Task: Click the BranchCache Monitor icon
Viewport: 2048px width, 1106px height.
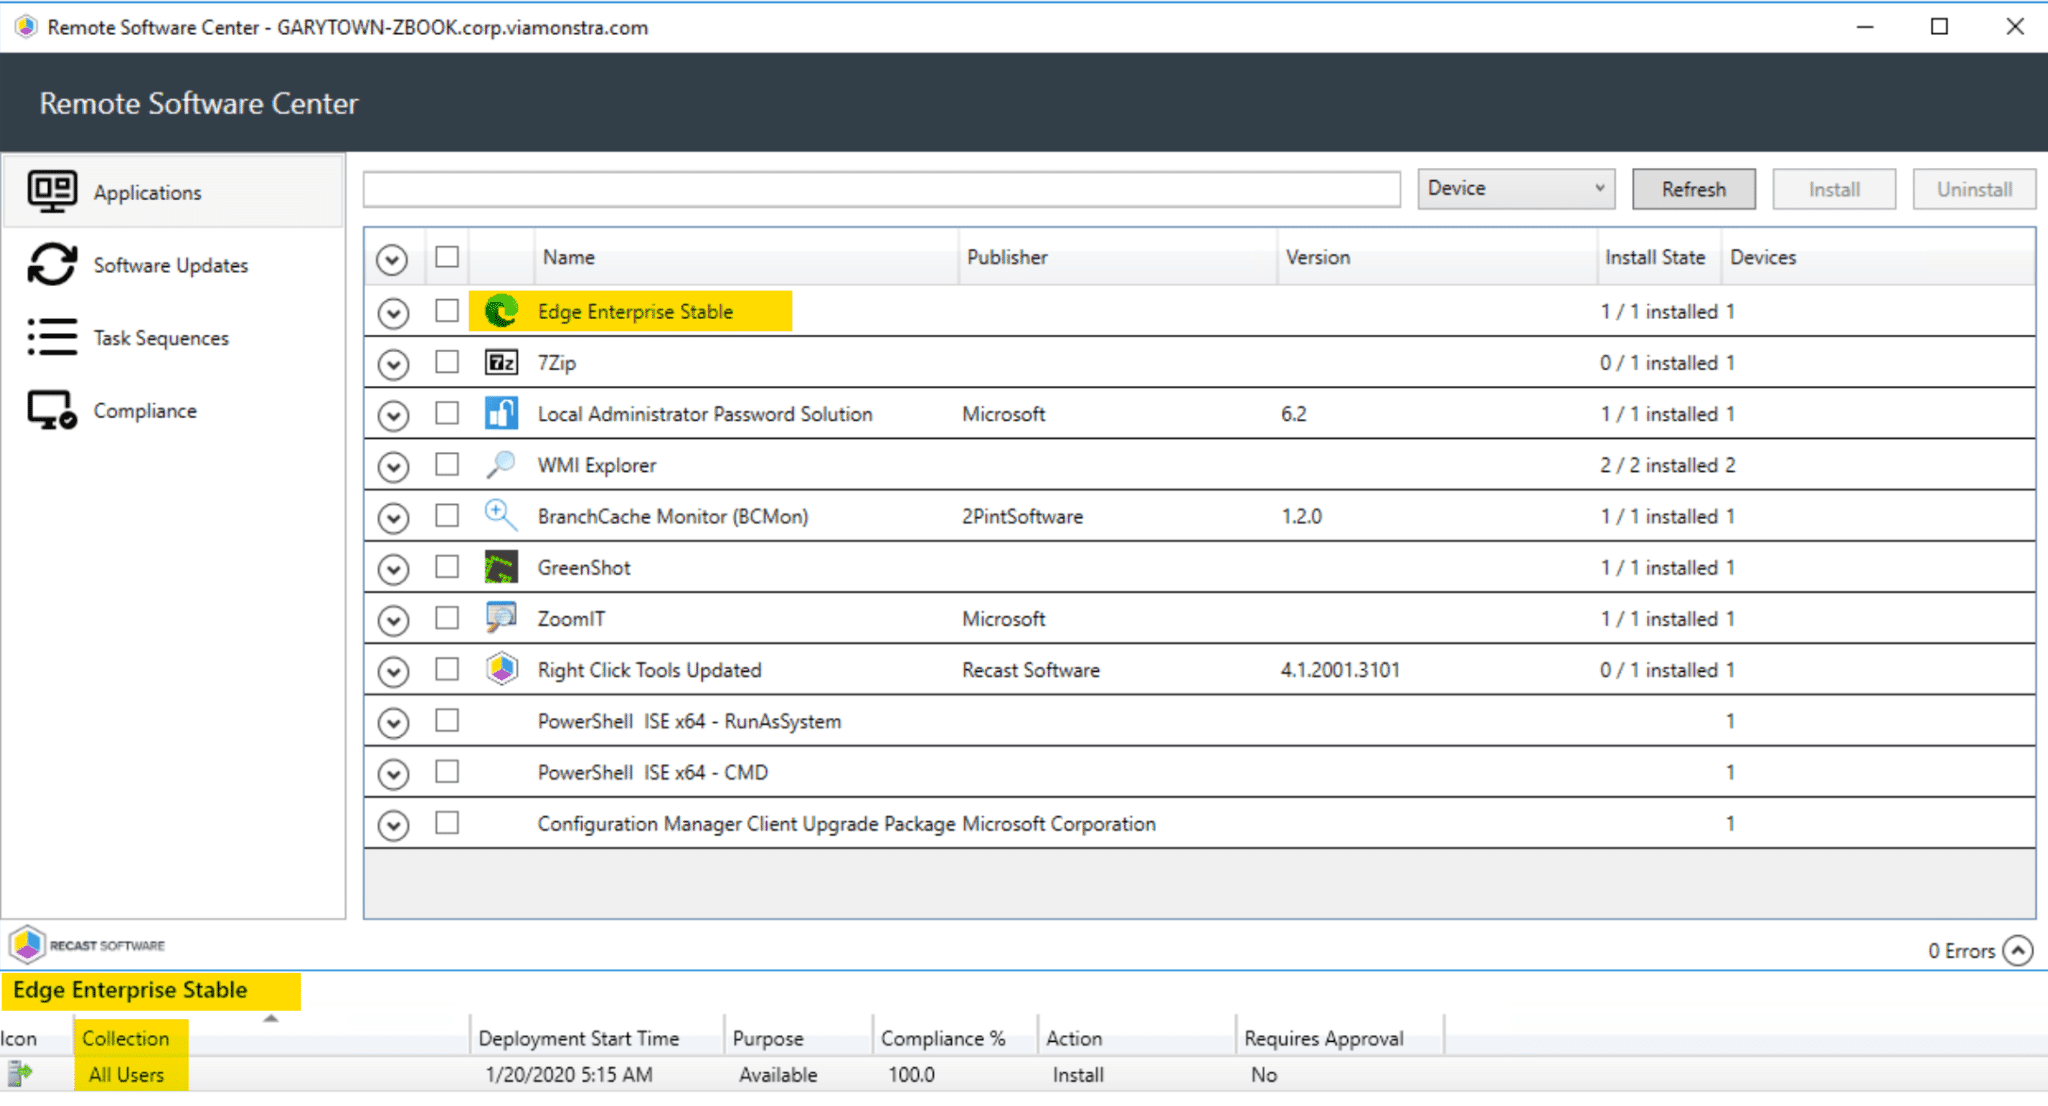Action: point(501,516)
